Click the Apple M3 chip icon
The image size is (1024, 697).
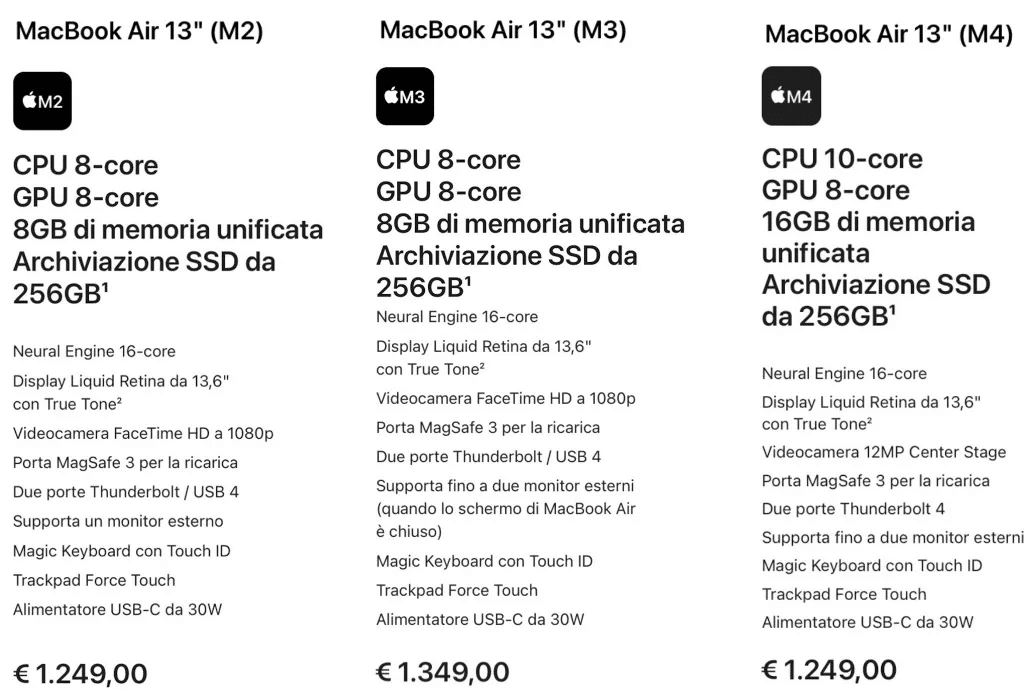tap(405, 96)
